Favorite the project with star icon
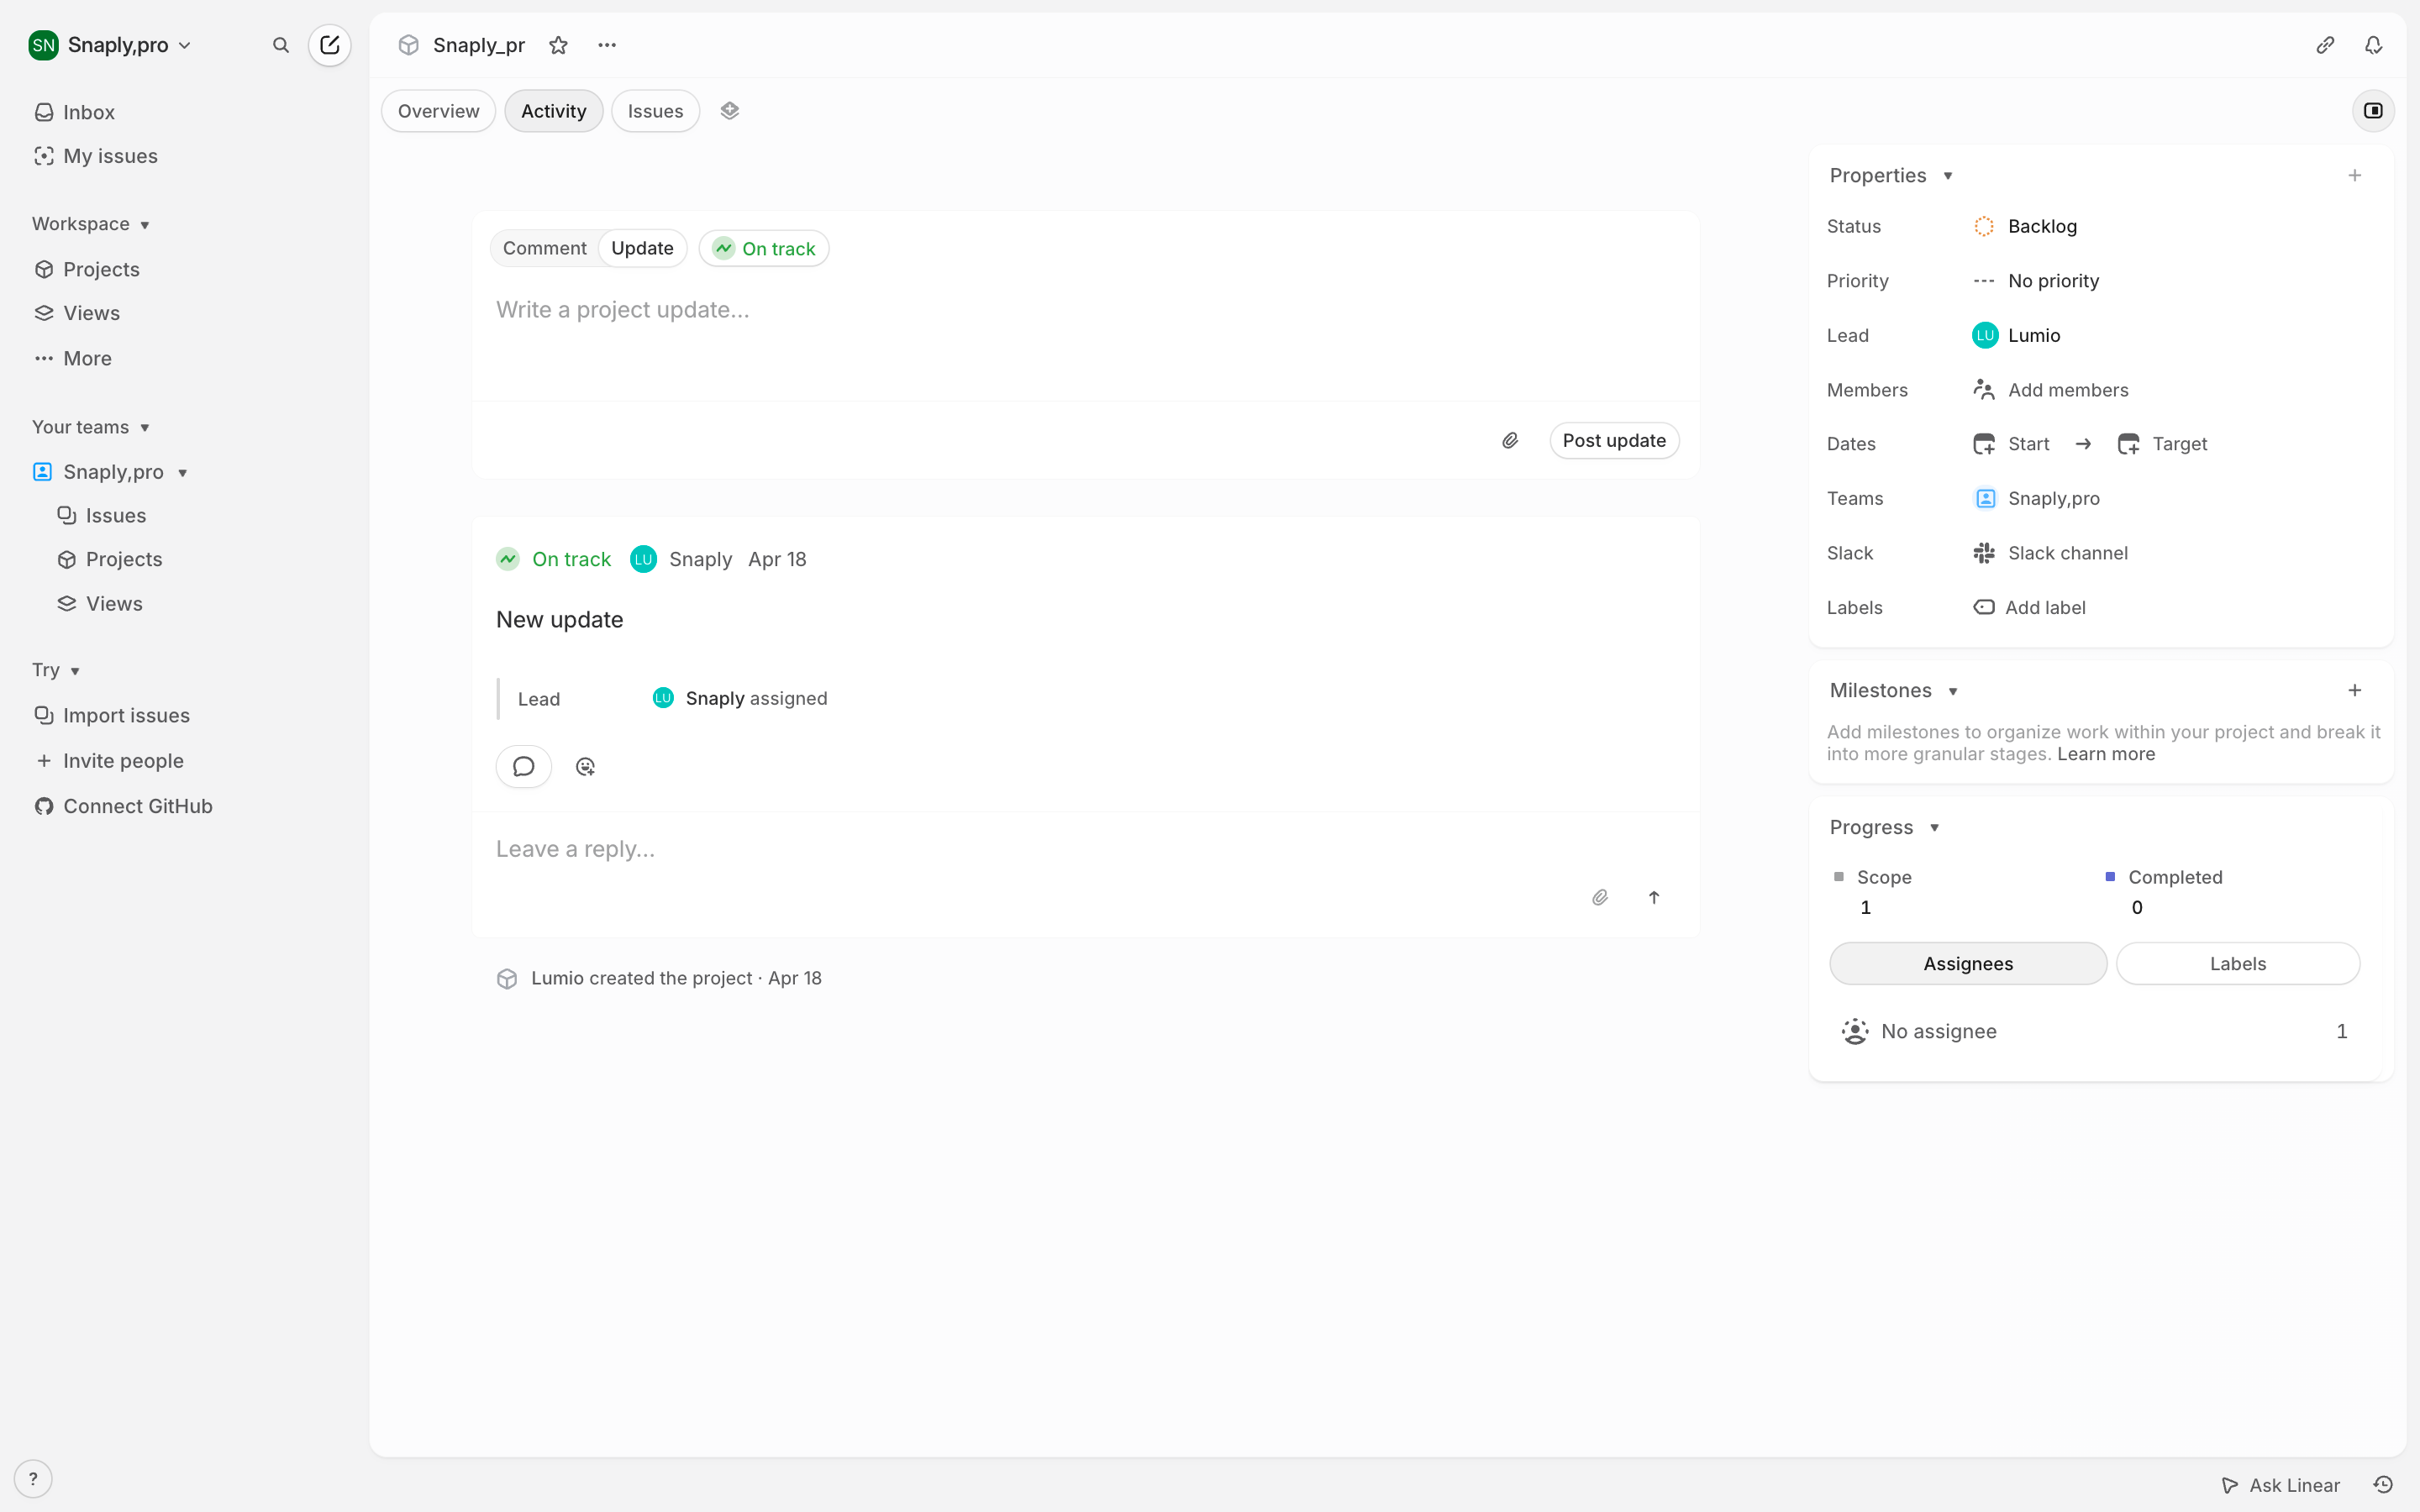The image size is (2420, 1512). coord(558,45)
